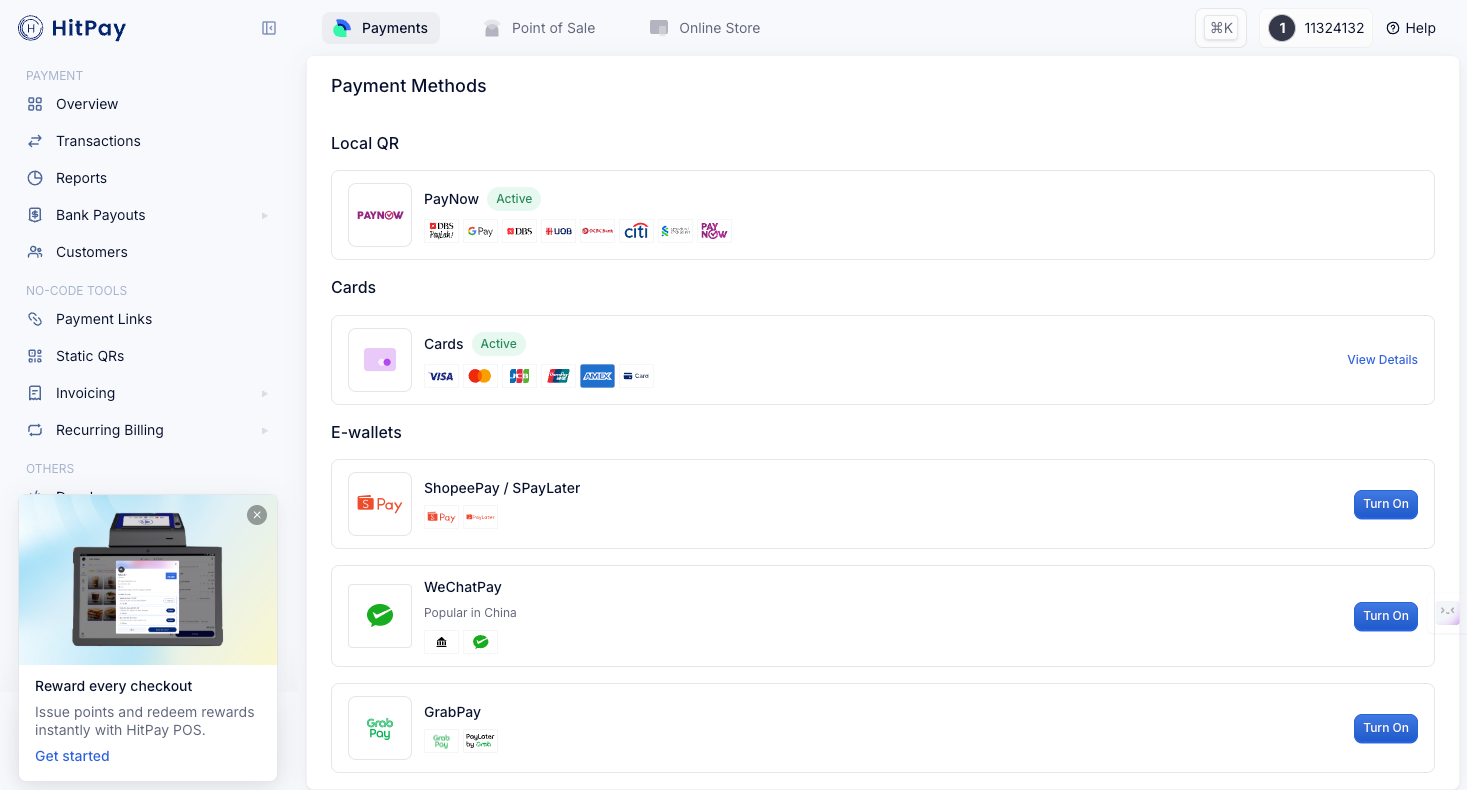
Task: Click the HitPay logo
Action: pyautogui.click(x=72, y=28)
